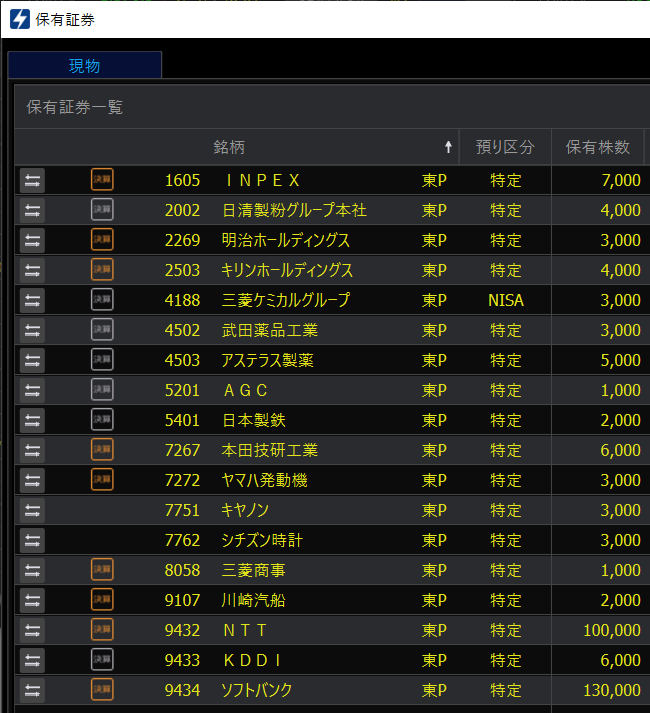Sort by the 保有株数 column header

click(x=598, y=147)
